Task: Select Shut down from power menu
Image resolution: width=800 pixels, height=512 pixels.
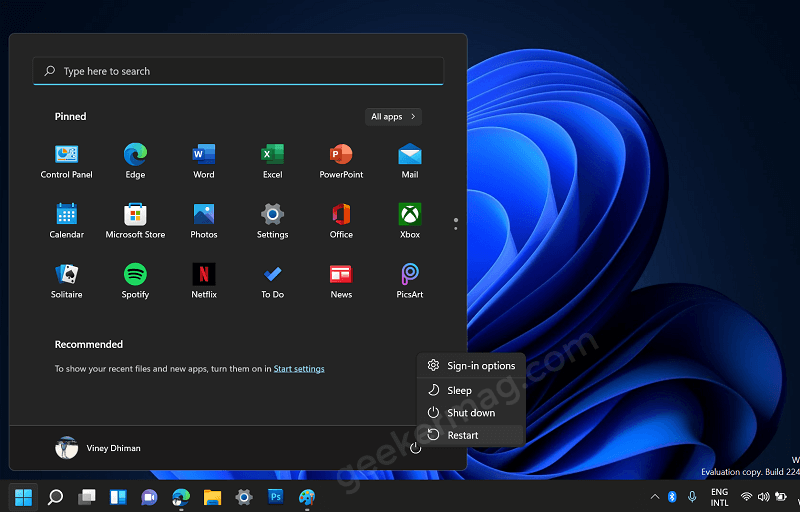Action: click(x=471, y=413)
